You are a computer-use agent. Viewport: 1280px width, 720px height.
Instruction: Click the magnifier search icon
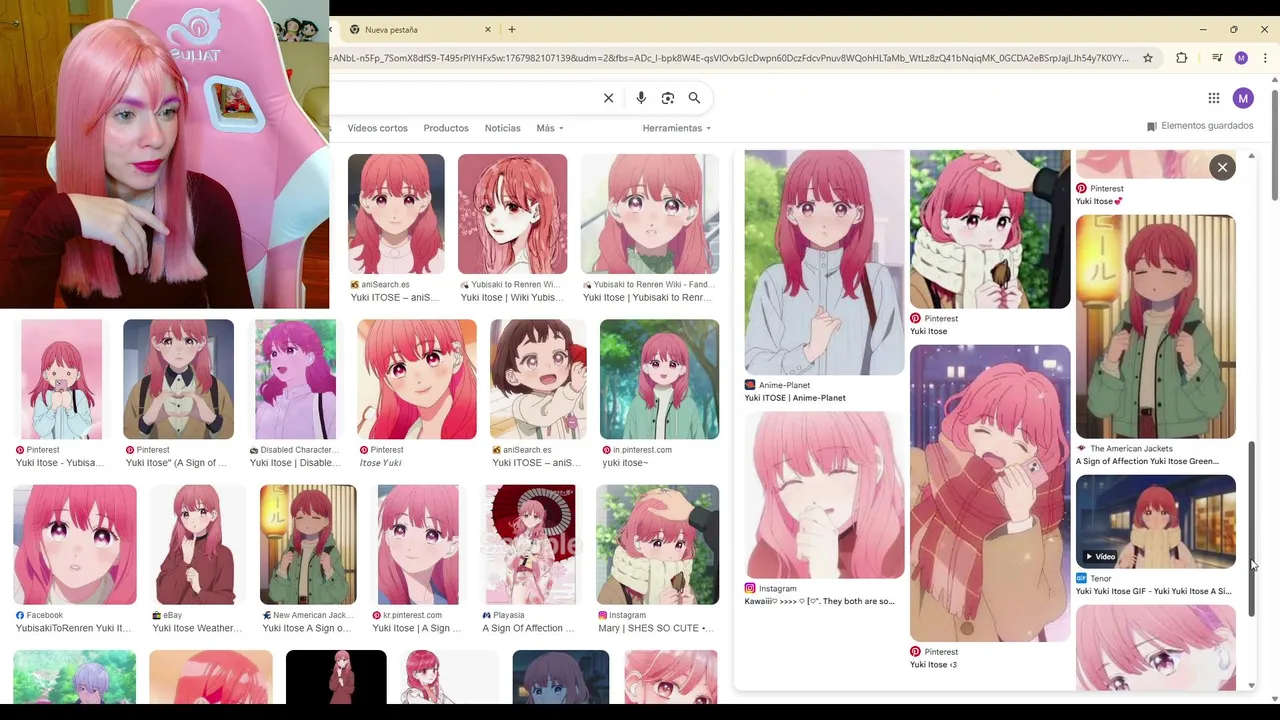(694, 98)
